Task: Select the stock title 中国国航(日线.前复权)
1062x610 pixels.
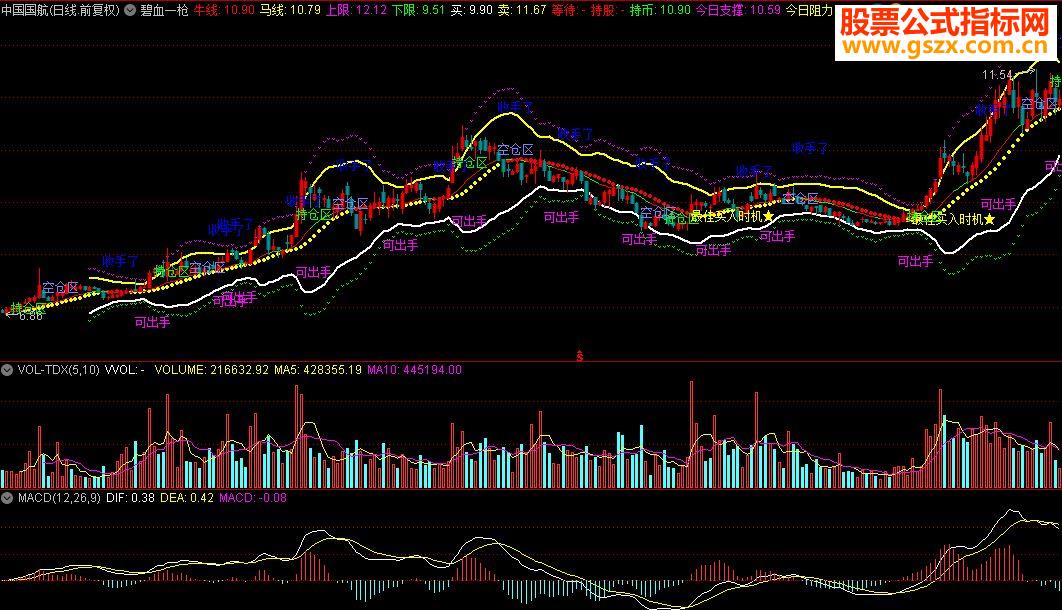Action: click(x=60, y=10)
